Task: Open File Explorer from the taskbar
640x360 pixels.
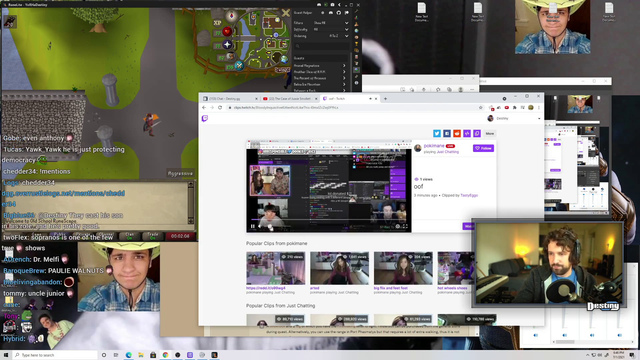Action: [141, 355]
